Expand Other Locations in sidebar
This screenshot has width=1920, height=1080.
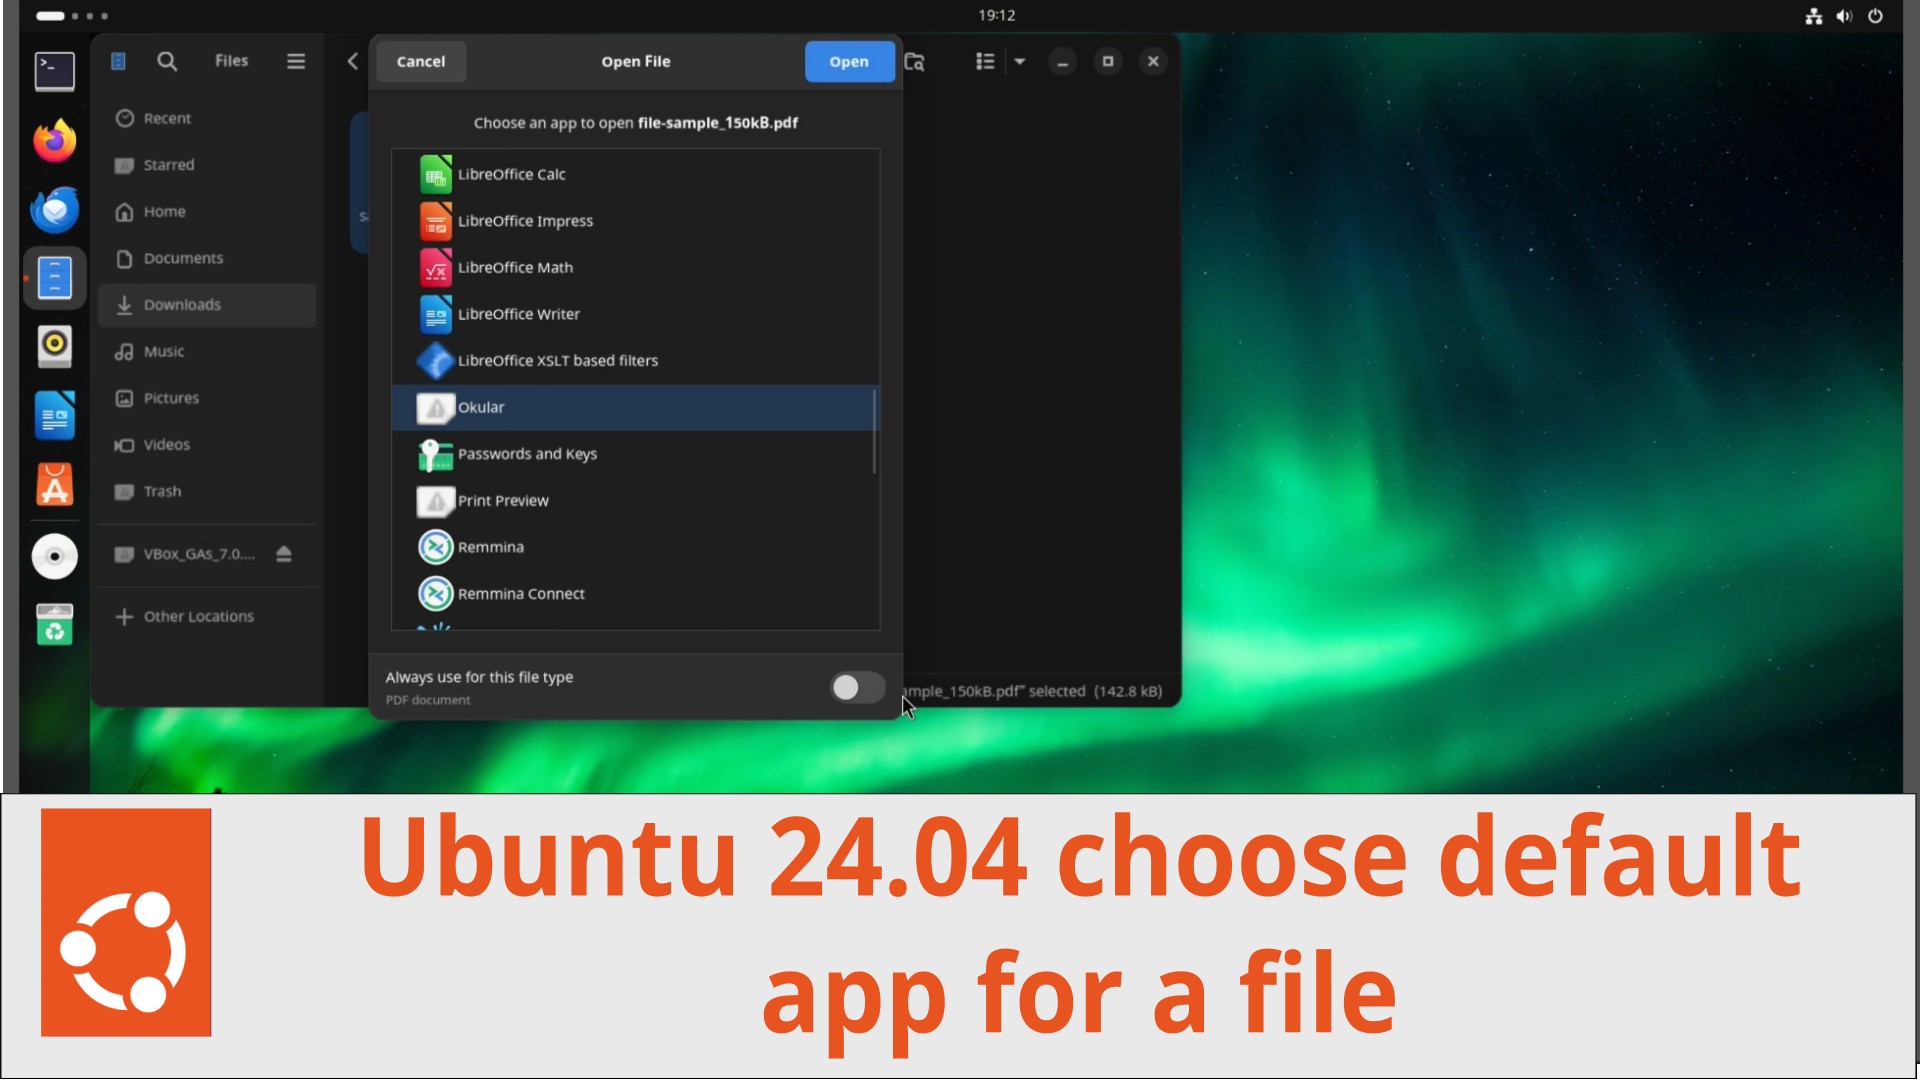coord(198,617)
